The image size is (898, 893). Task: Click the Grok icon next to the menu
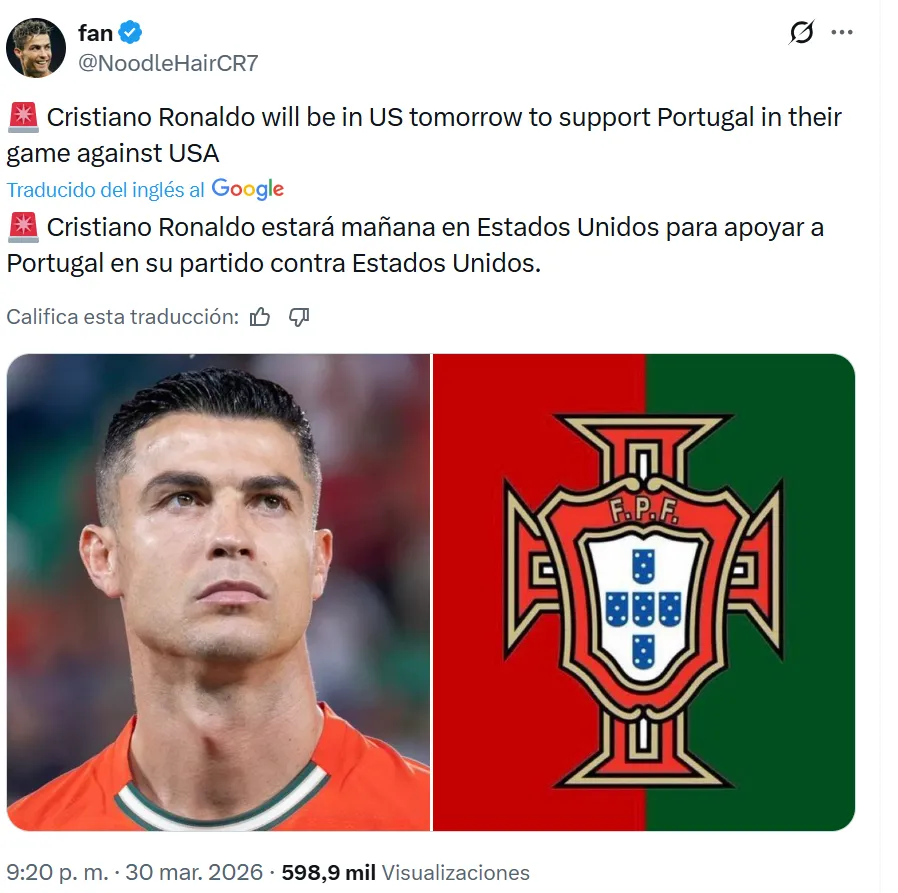[801, 32]
